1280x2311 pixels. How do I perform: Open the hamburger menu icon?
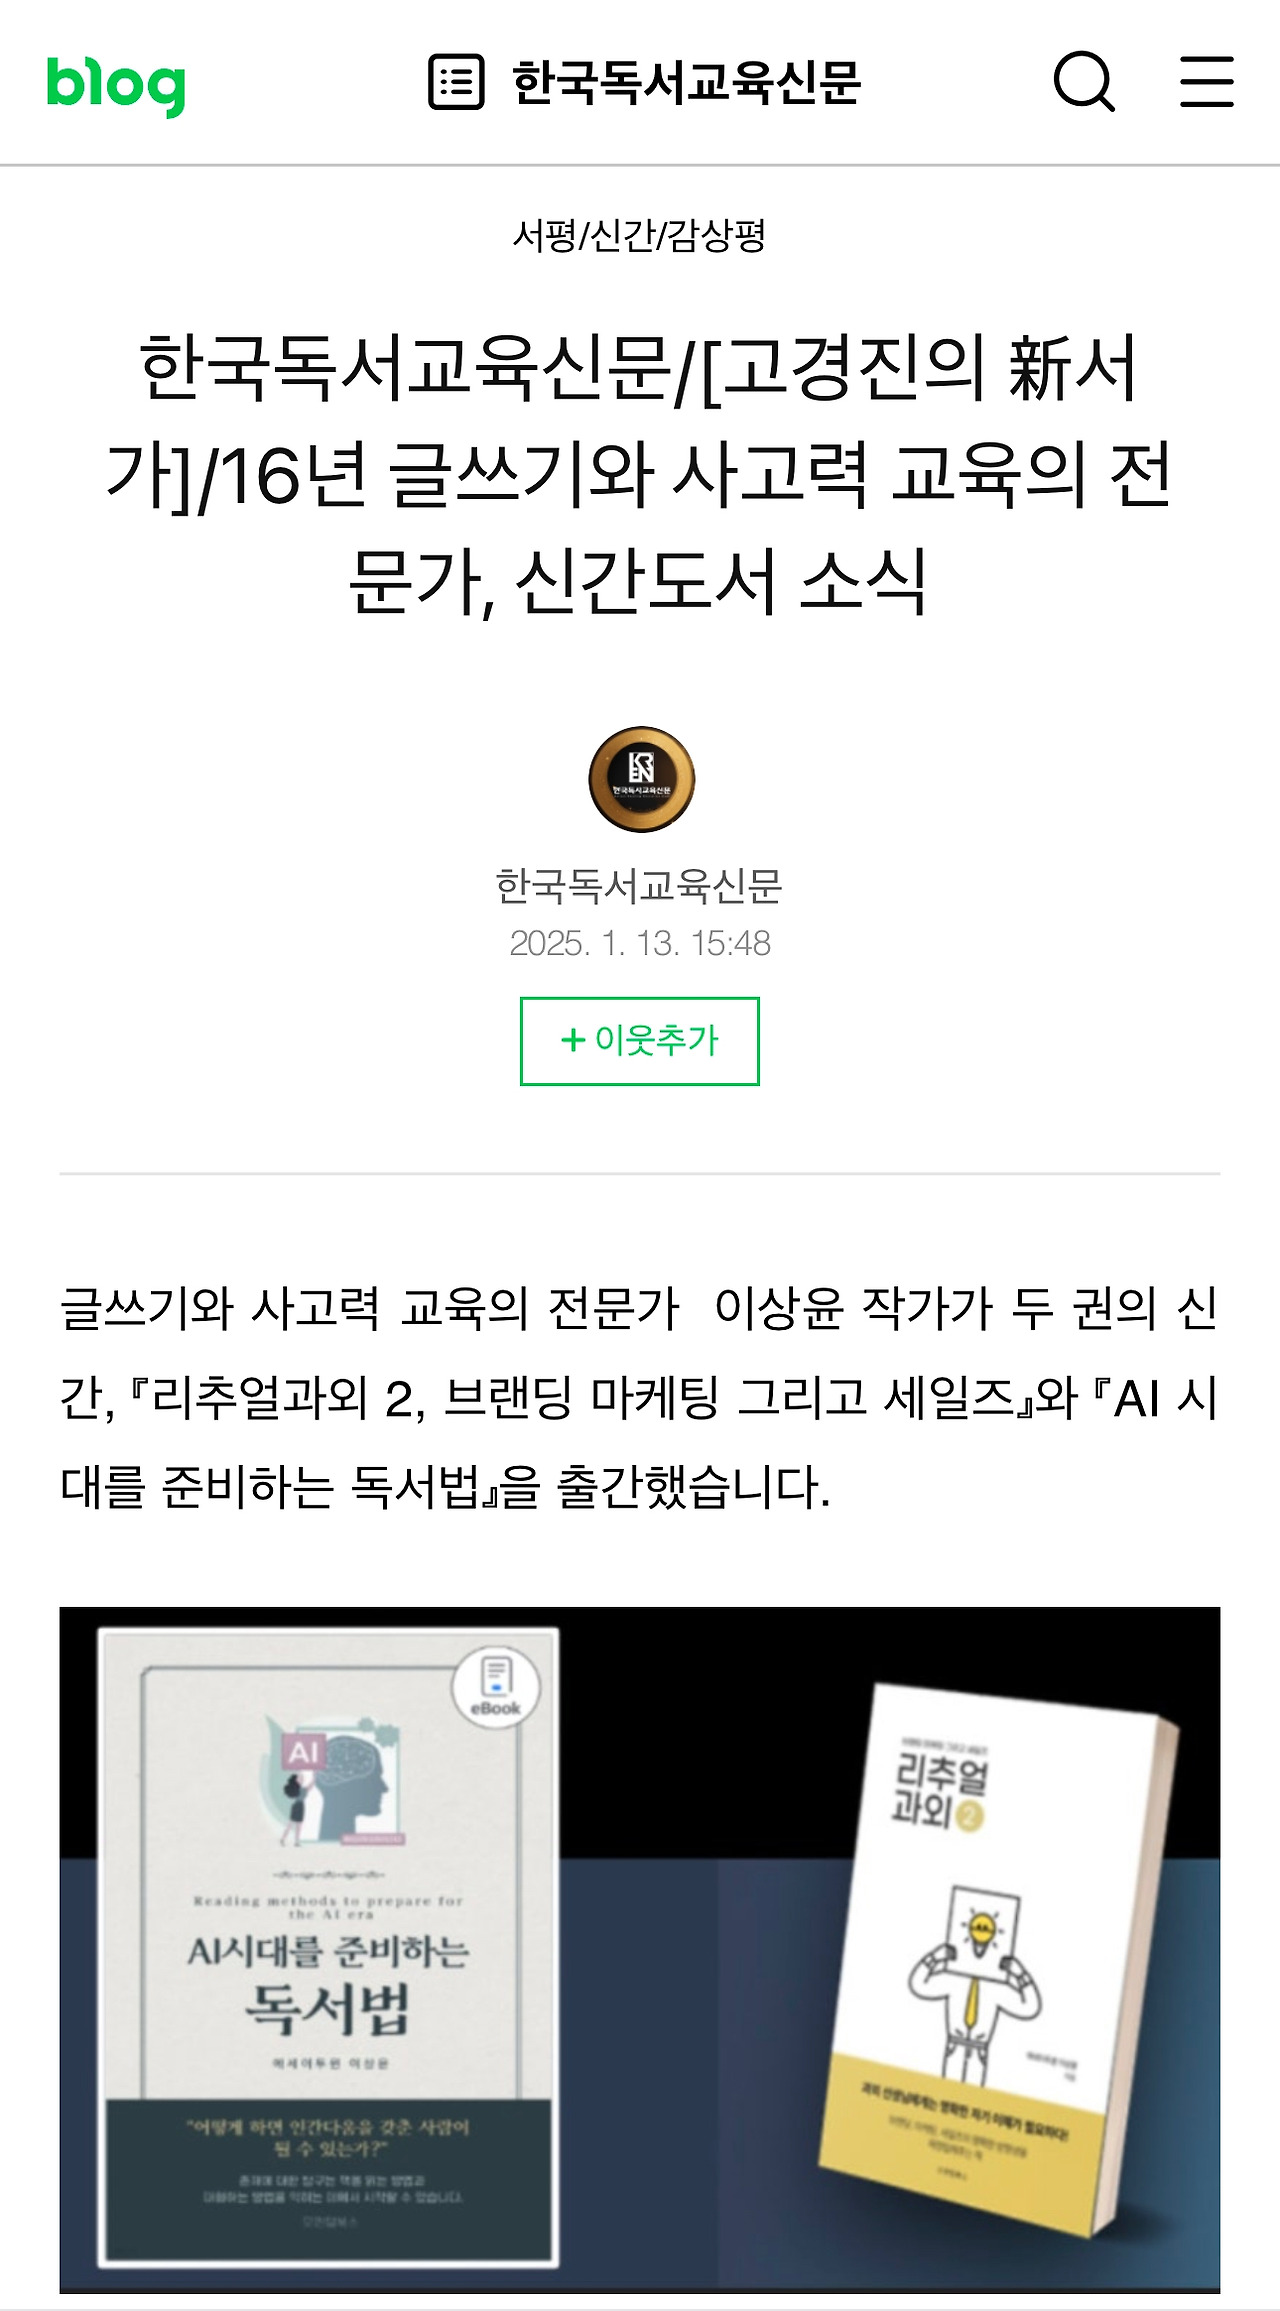[1207, 81]
